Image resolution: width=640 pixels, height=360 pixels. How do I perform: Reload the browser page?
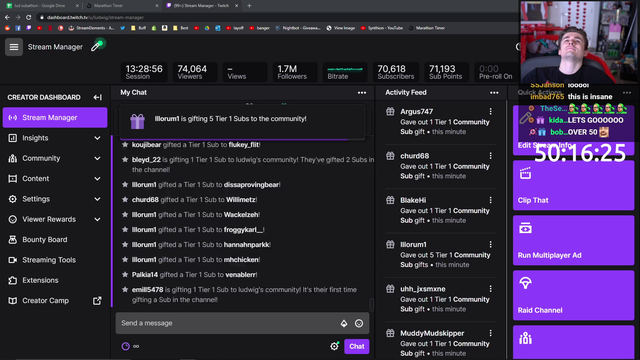(x=29, y=18)
